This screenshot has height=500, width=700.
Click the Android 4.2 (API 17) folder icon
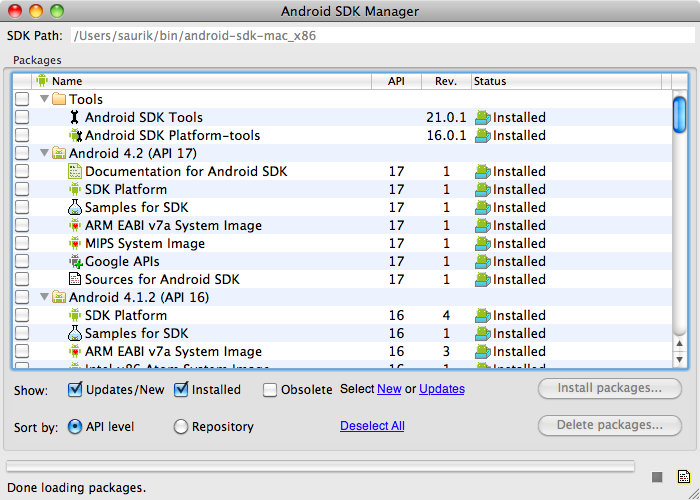(59, 153)
